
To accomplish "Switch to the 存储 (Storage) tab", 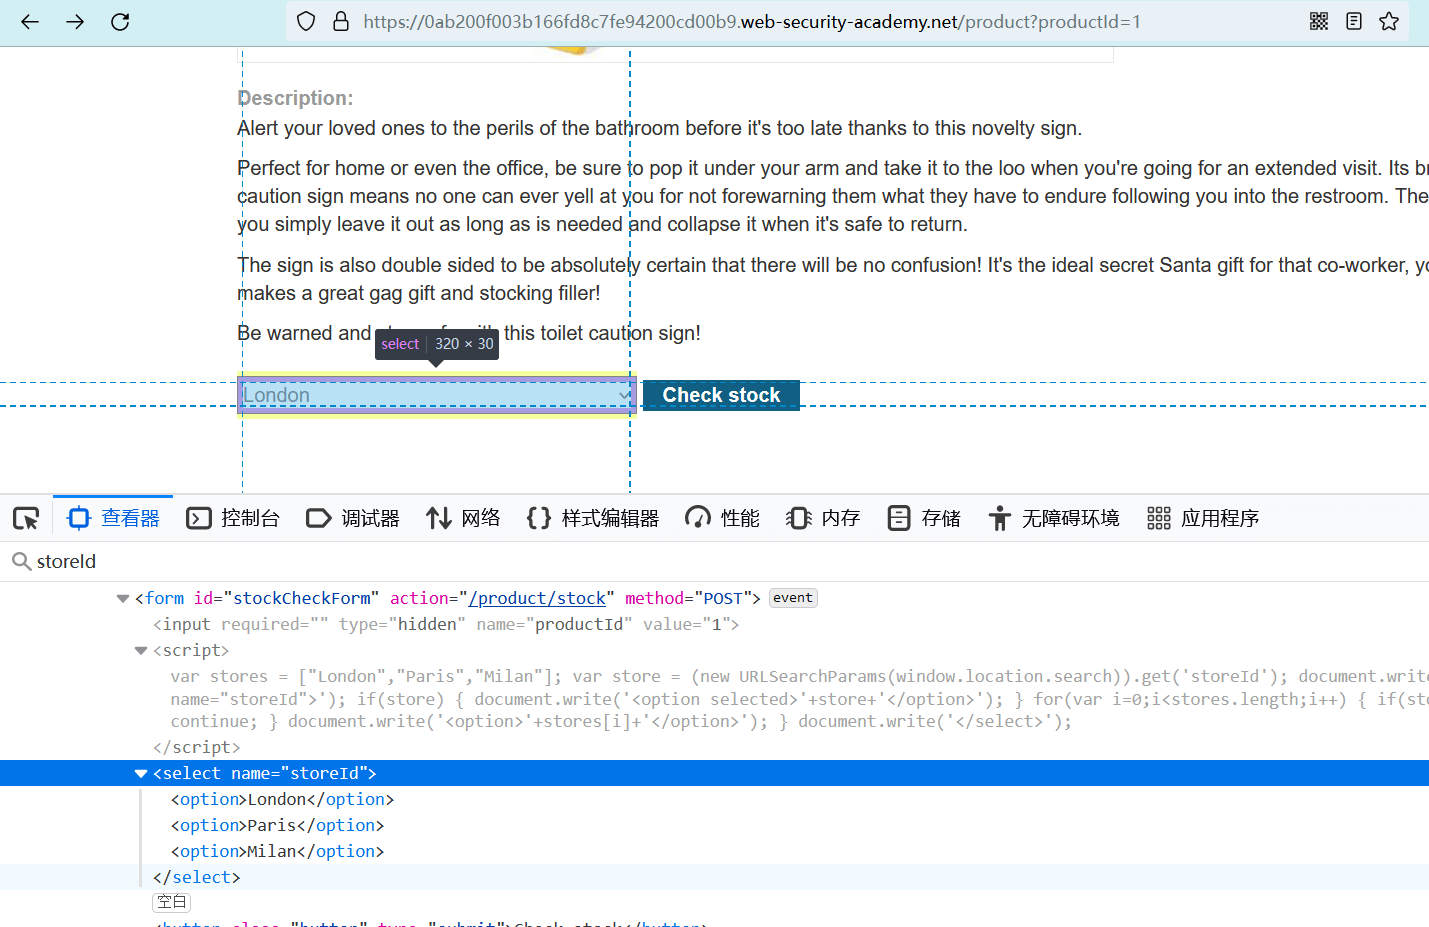I will tap(924, 518).
